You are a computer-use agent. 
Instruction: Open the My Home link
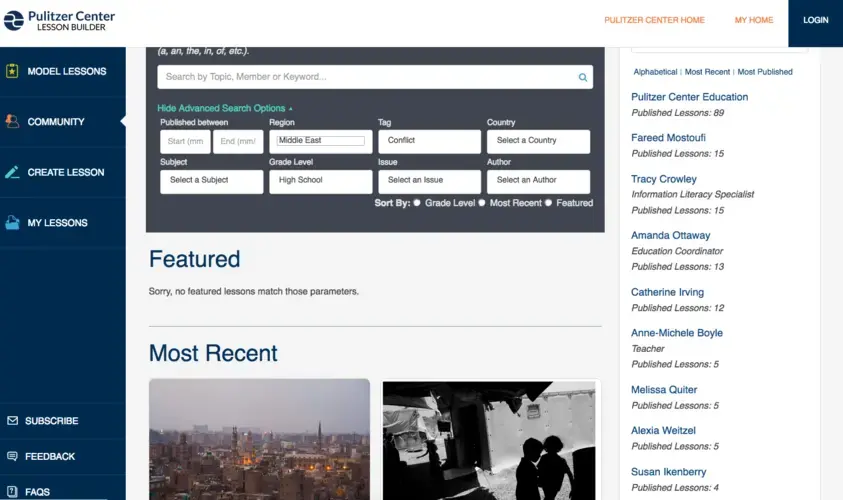point(754,20)
